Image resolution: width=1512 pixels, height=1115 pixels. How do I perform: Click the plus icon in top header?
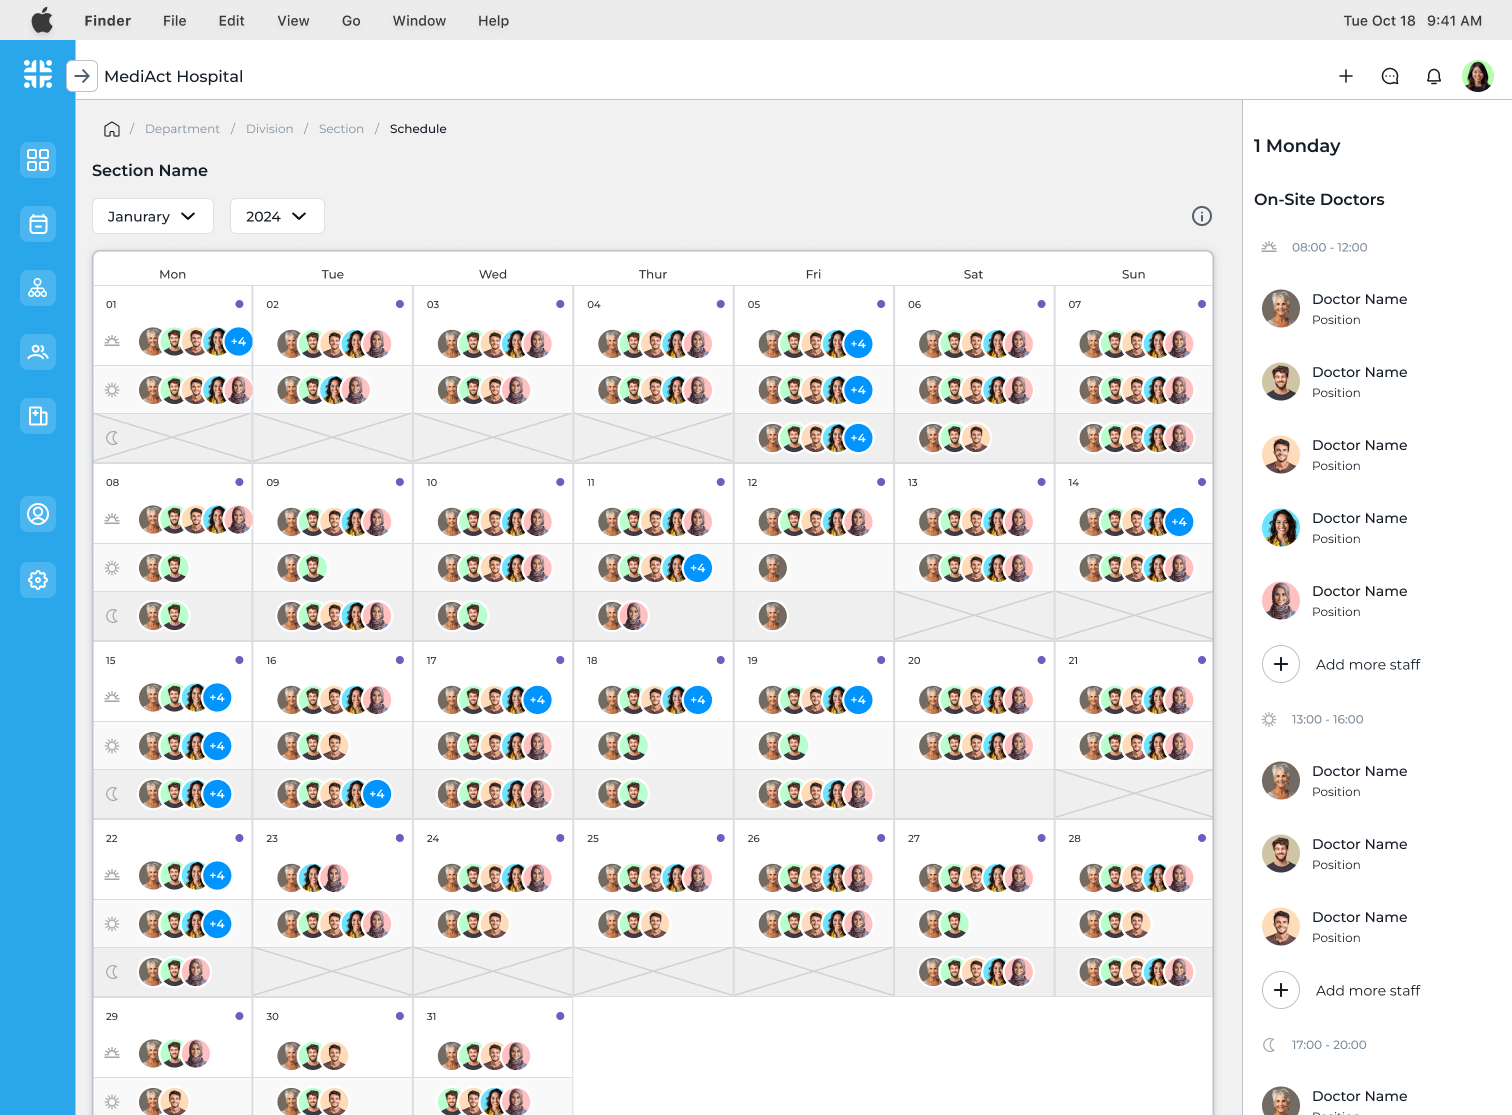tap(1346, 77)
